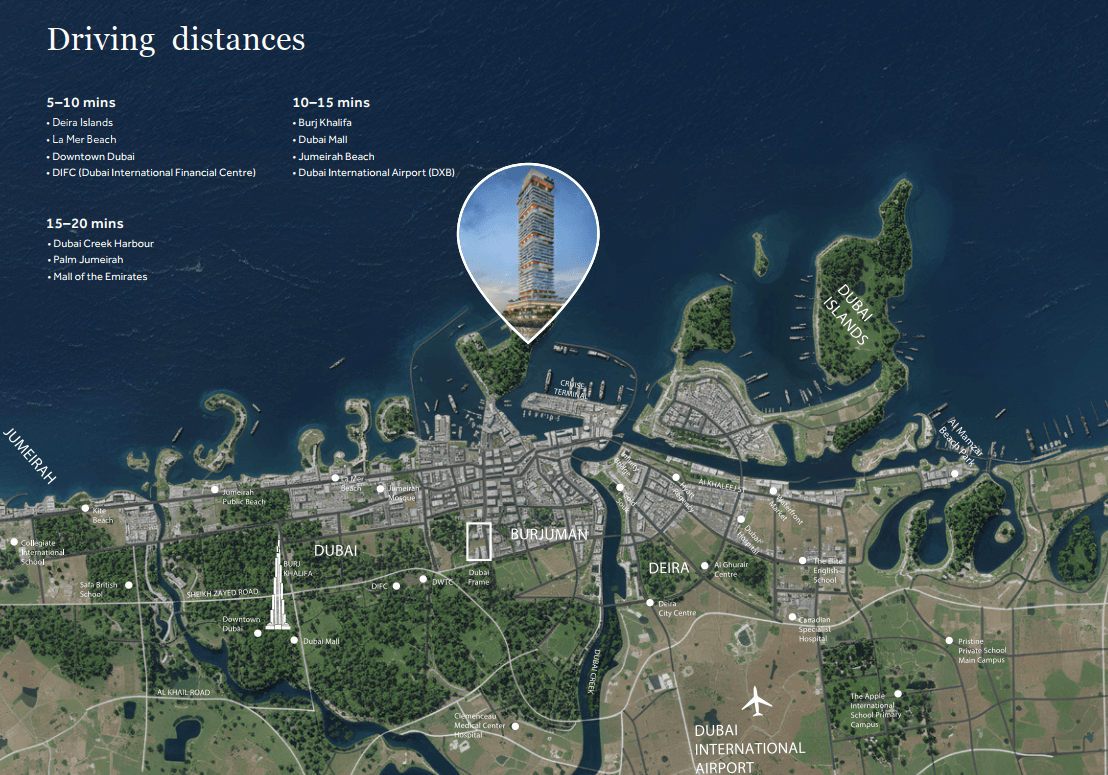Viewport: 1108px width, 775px height.
Task: Click the Safa British School marker
Action: pyautogui.click(x=127, y=584)
